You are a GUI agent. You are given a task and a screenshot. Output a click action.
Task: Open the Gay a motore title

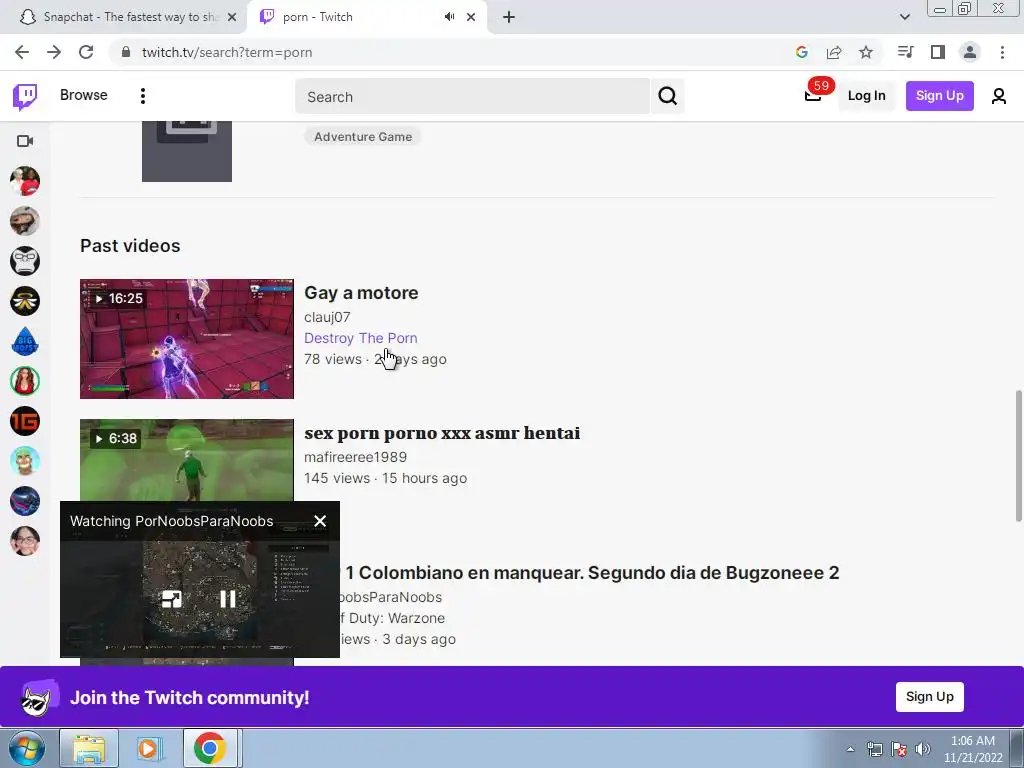[361, 293]
